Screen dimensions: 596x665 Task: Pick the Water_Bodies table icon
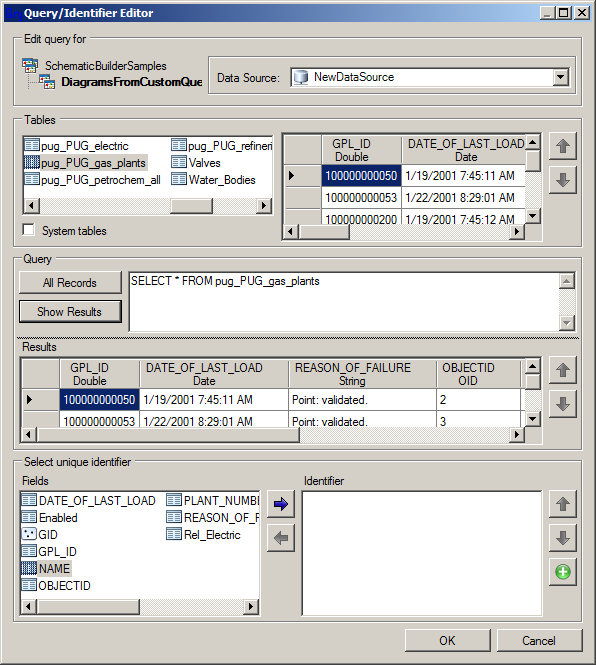179,179
